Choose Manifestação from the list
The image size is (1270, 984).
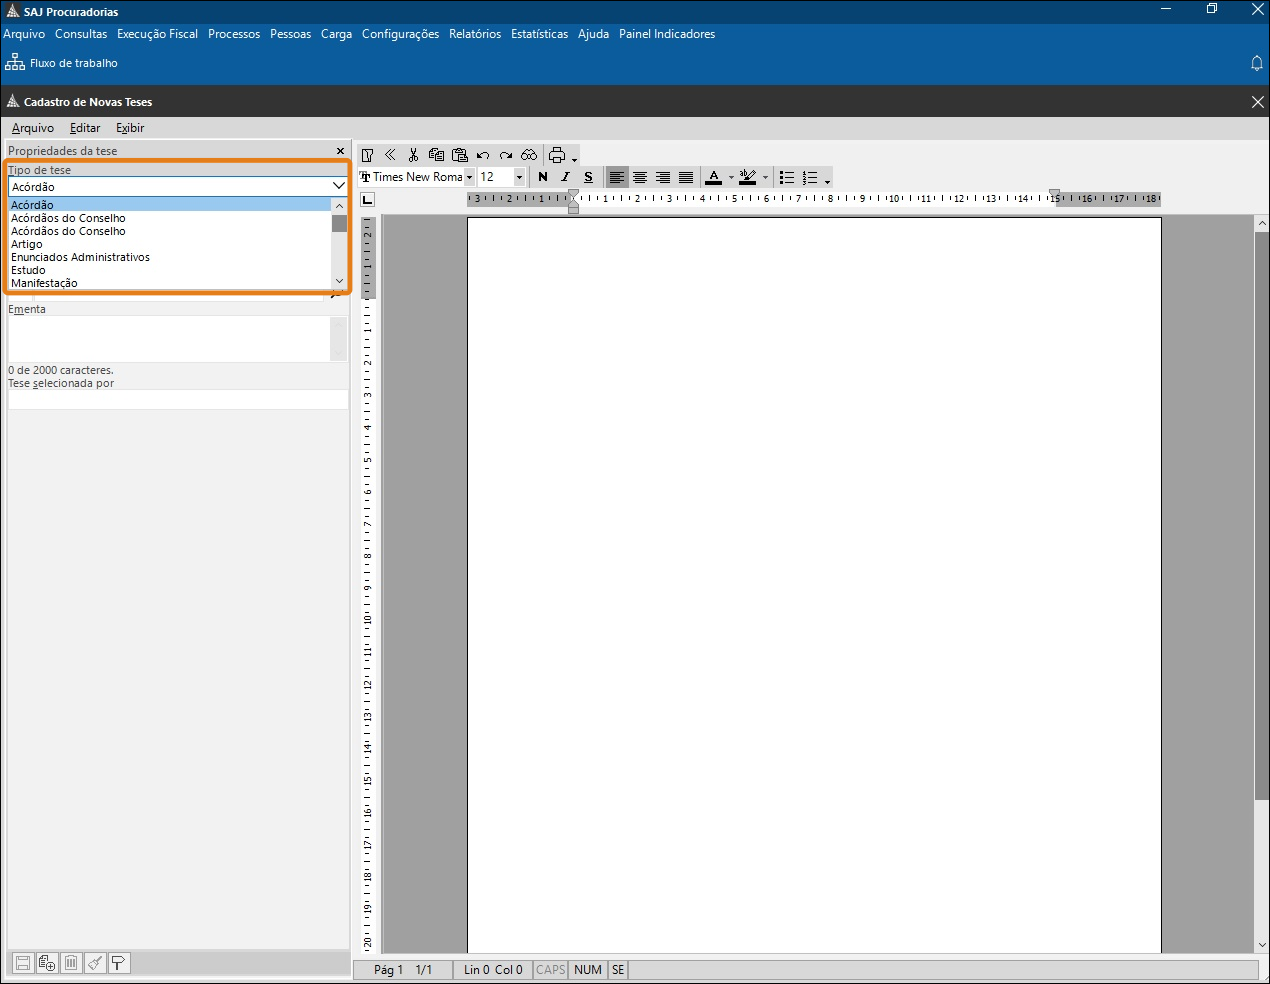(x=170, y=283)
